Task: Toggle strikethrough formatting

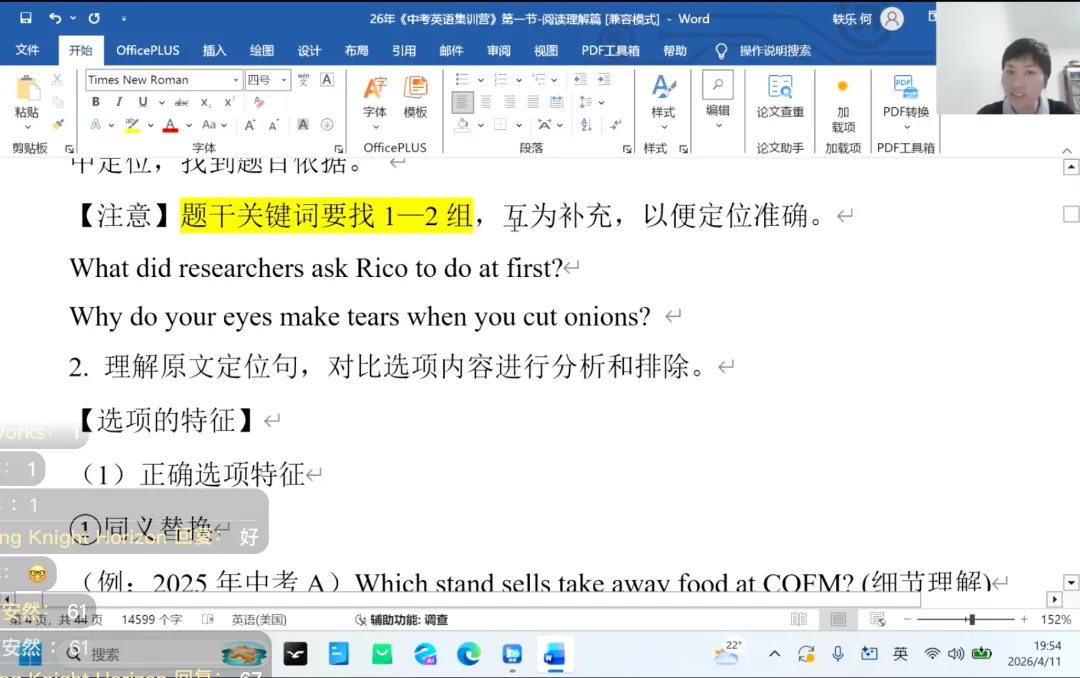Action: point(183,100)
